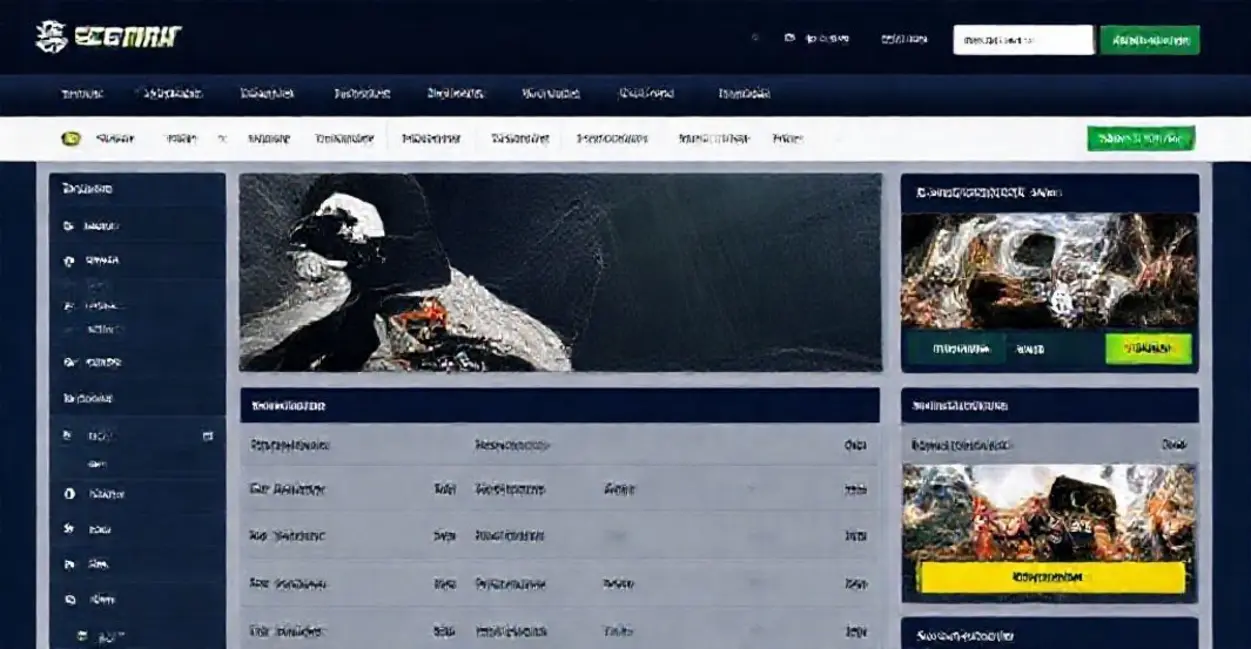Click the site logo in the header
Image resolution: width=1251 pixels, height=649 pixels.
[108, 38]
